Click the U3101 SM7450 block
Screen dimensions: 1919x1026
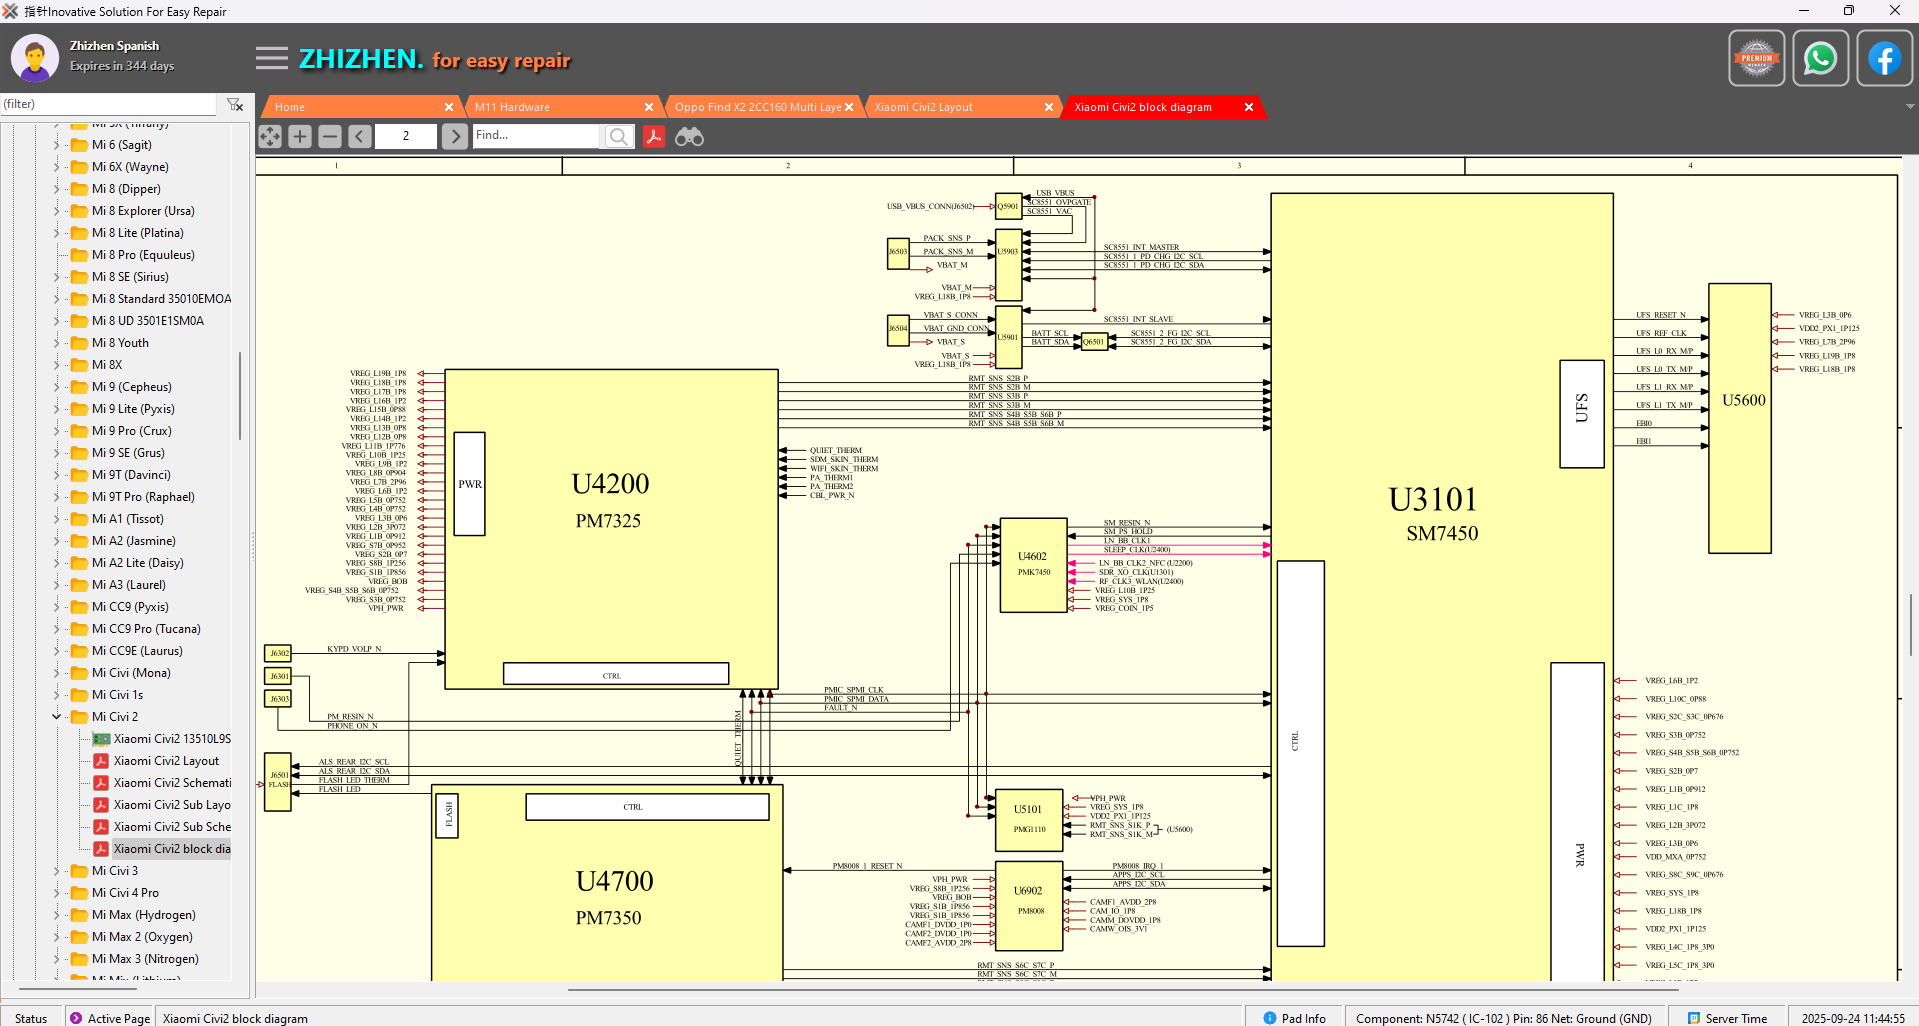point(1441,585)
